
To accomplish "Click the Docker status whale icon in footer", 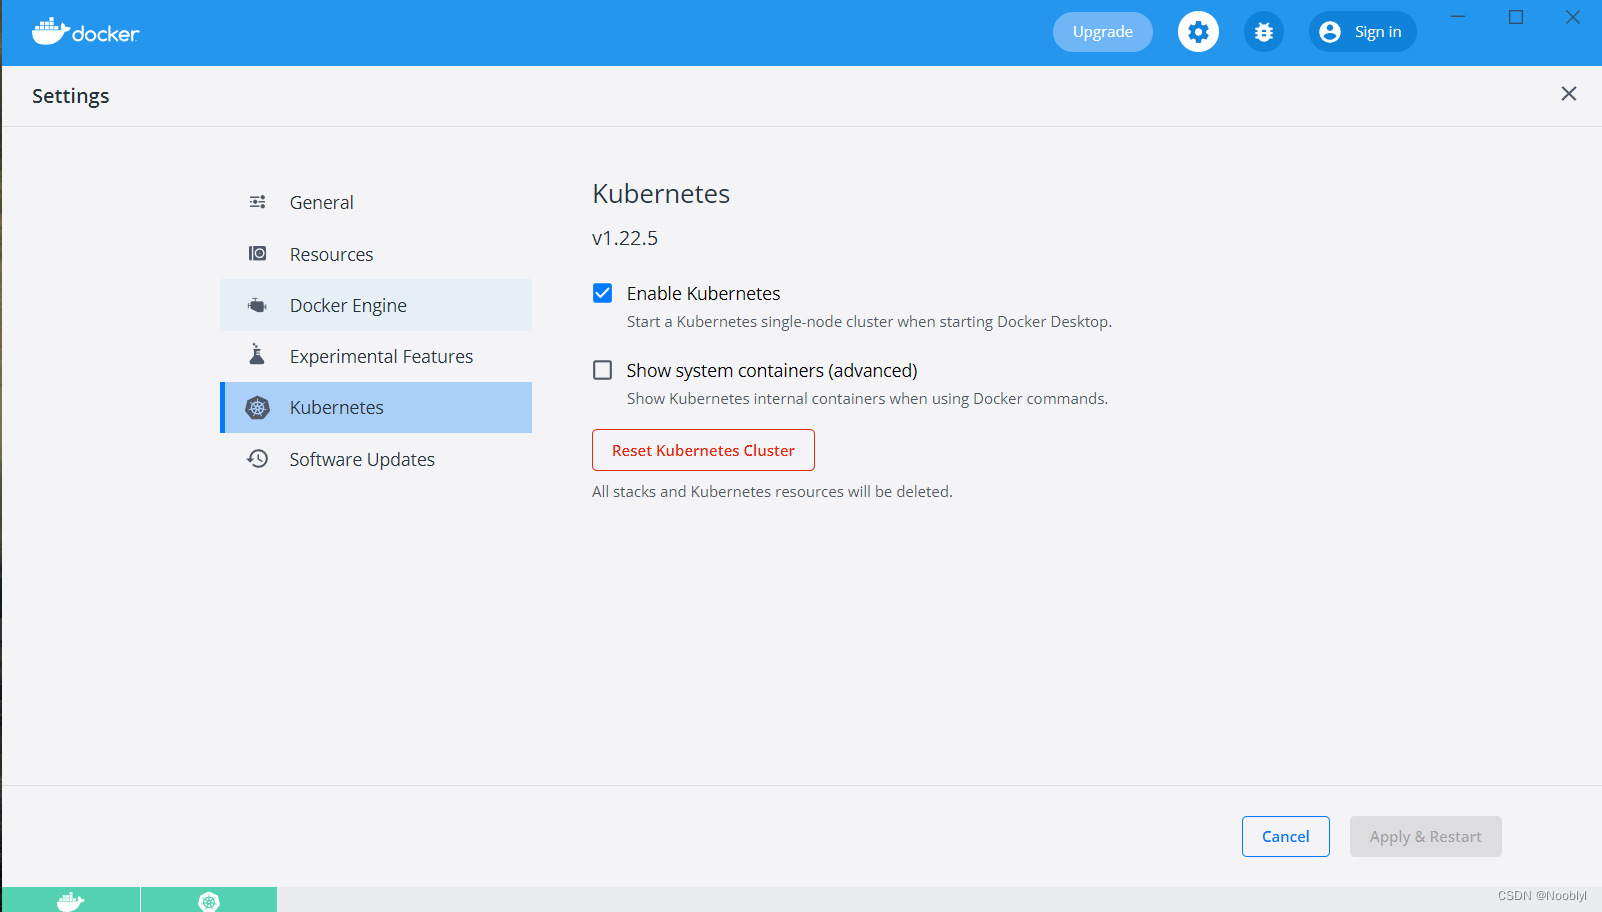I will (70, 901).
